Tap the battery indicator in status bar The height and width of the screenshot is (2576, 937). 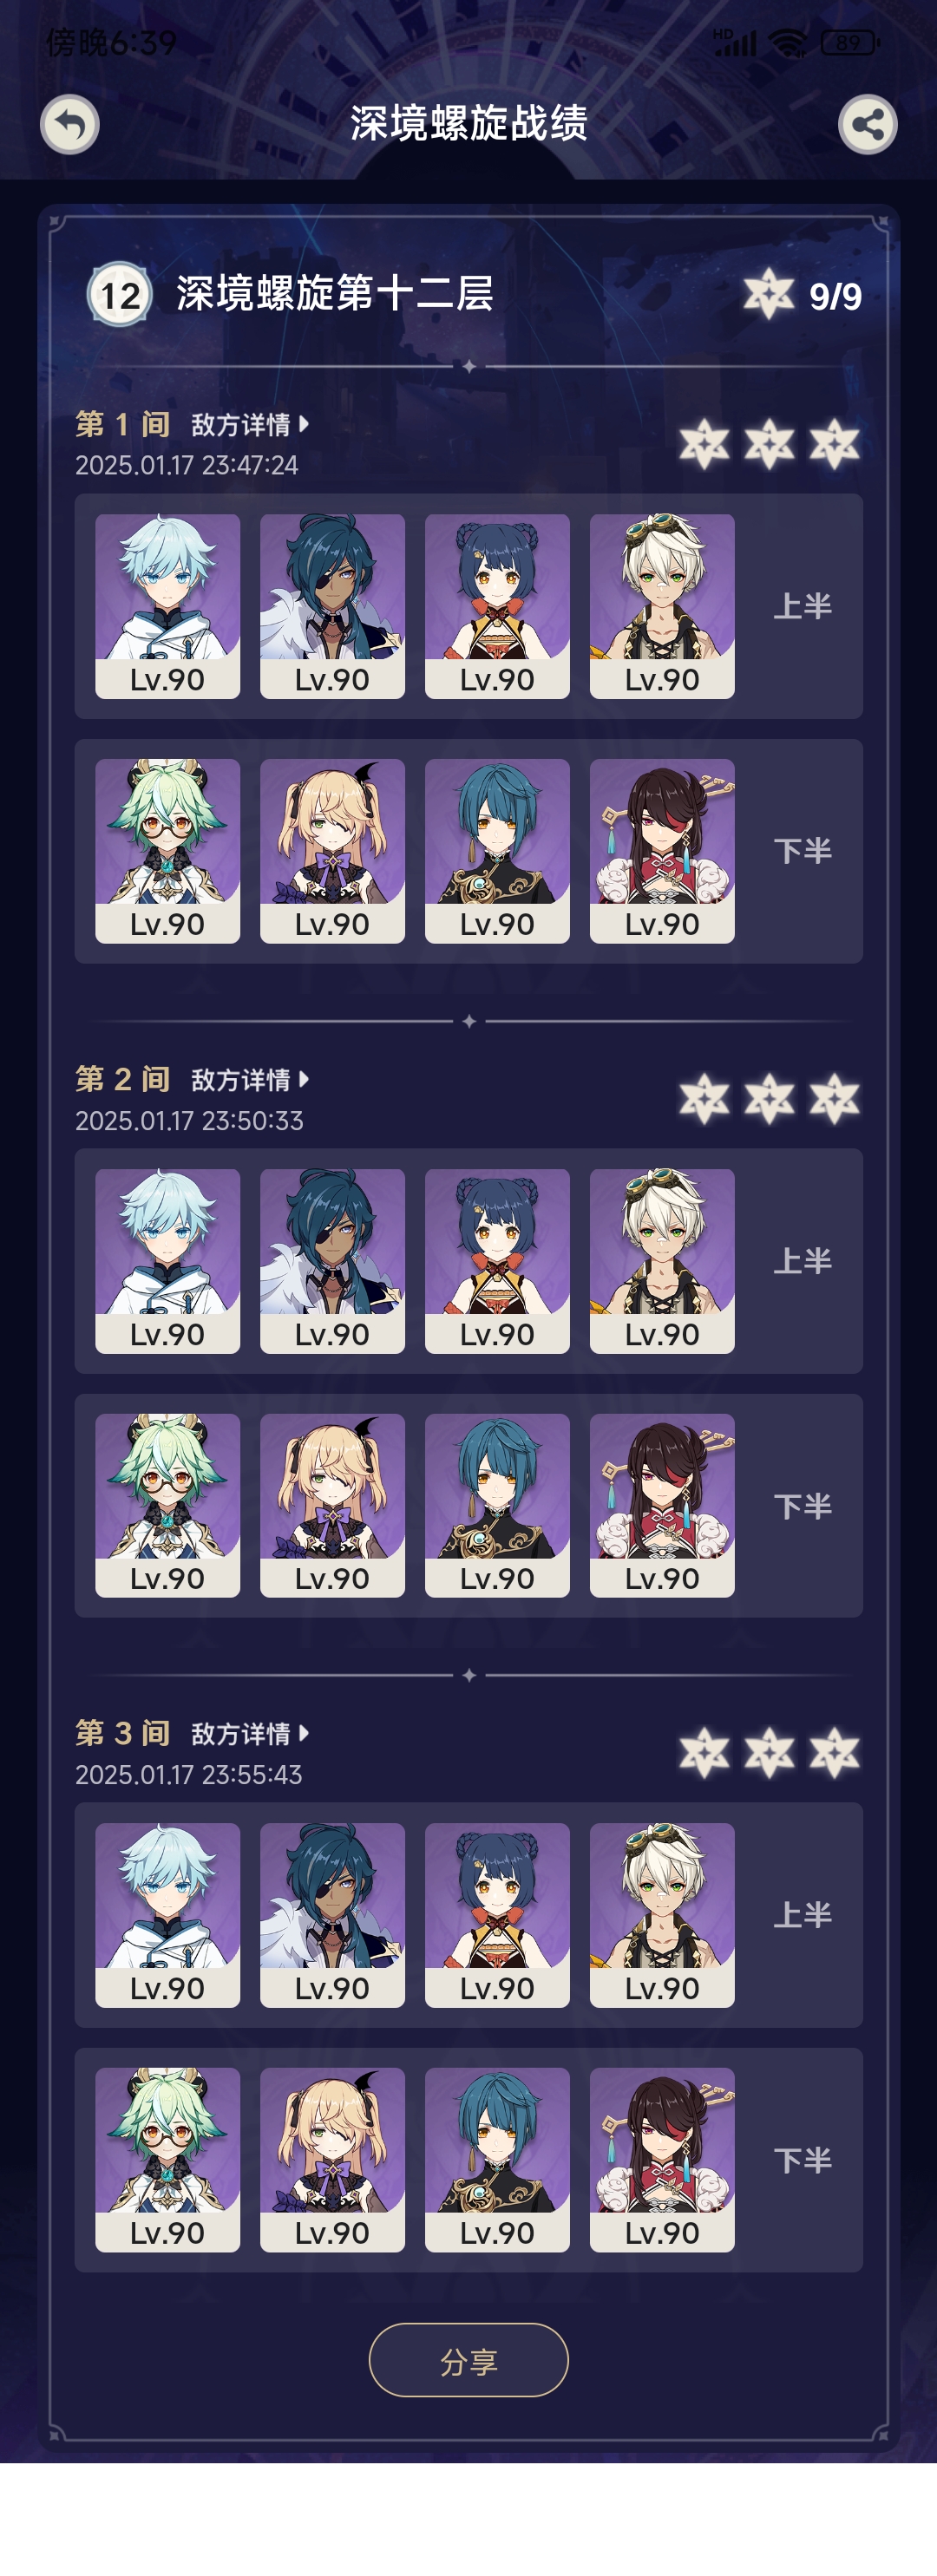(x=850, y=43)
